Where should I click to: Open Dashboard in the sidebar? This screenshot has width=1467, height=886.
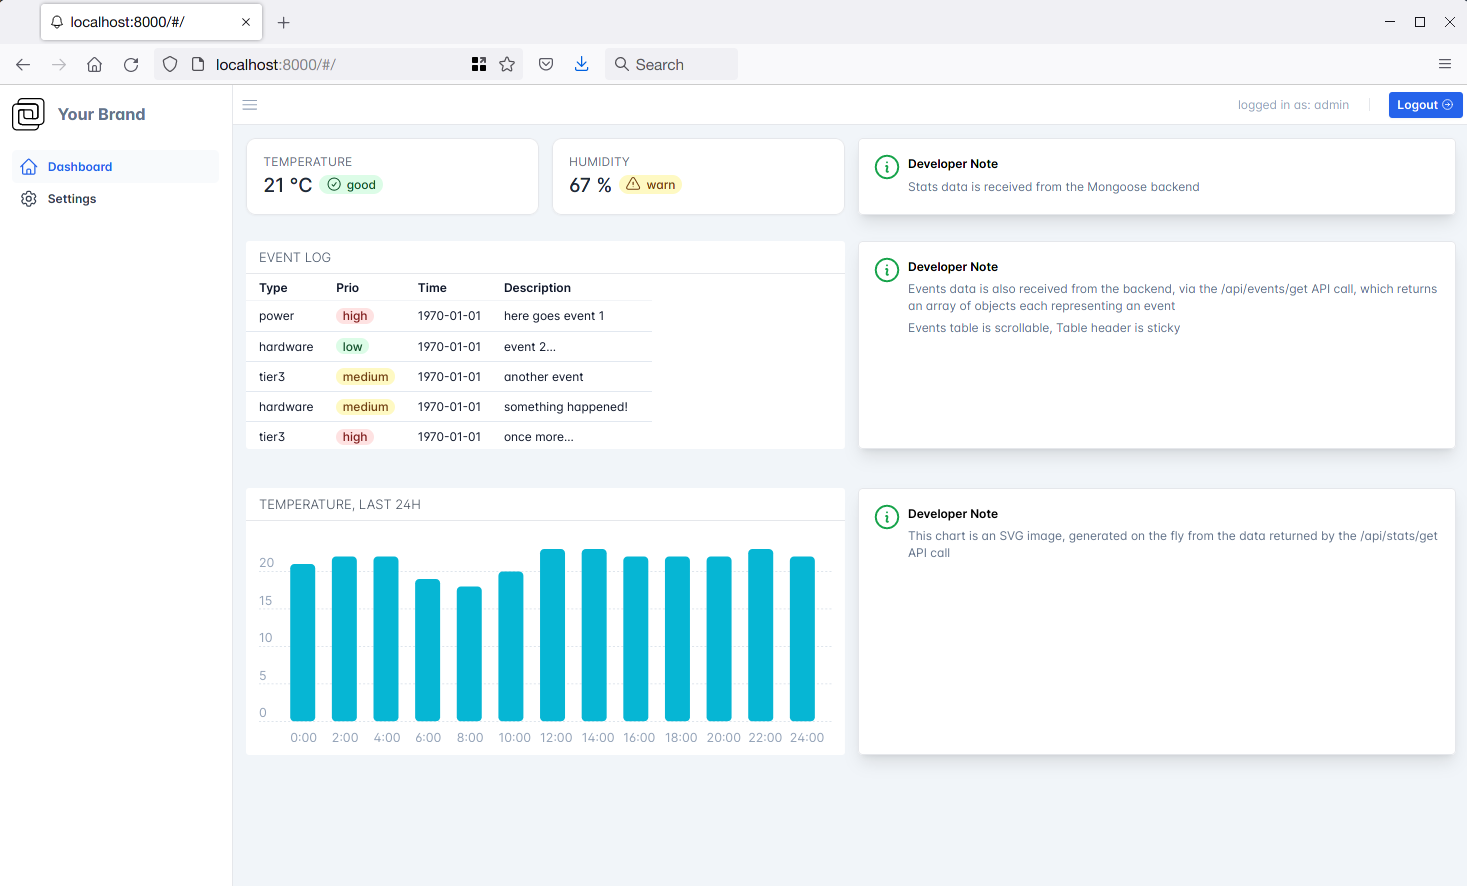coord(79,167)
